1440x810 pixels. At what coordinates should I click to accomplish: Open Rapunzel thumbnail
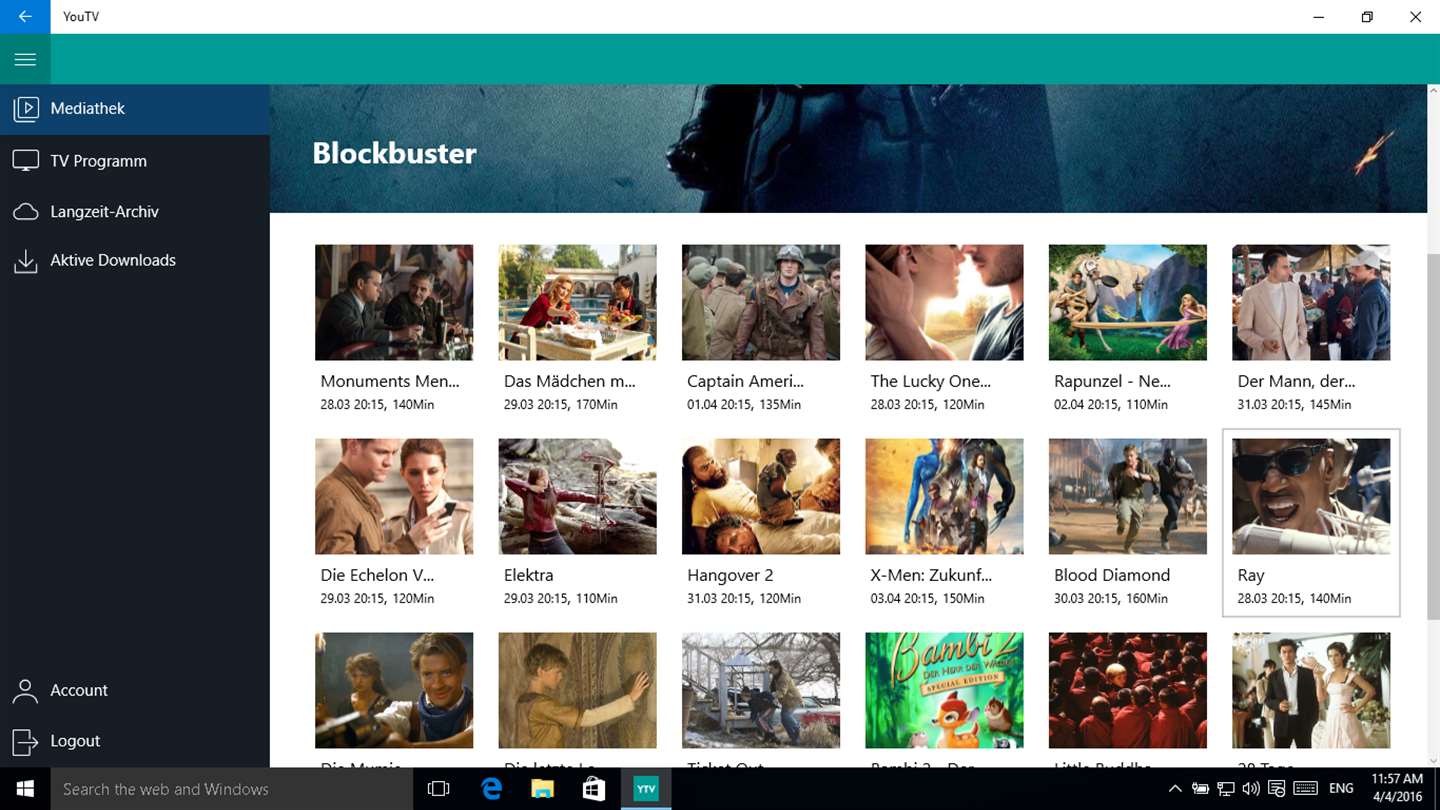point(1128,302)
